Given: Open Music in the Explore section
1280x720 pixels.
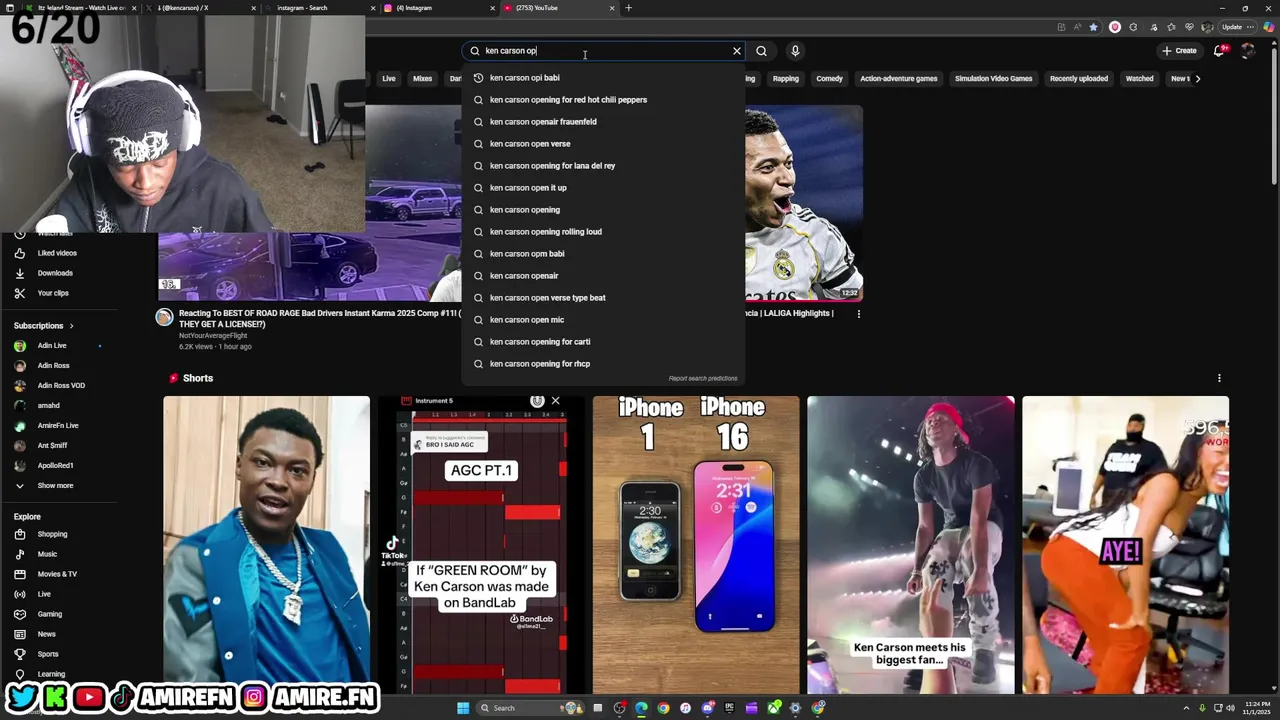Looking at the screenshot, I should 47,554.
